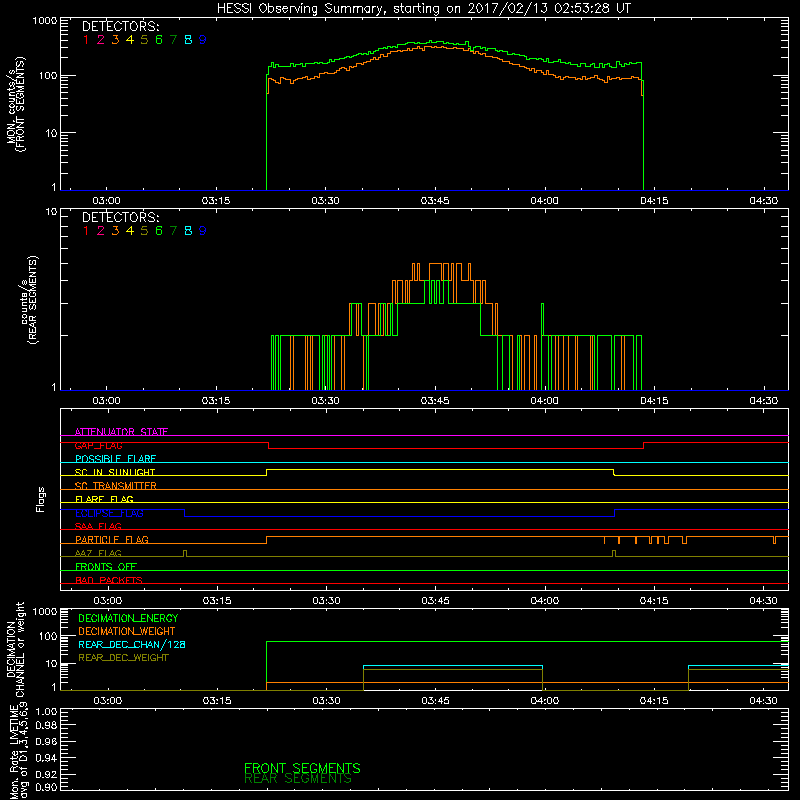The width and height of the screenshot is (800, 800).
Task: Click the 03:45 tick under the flags plot
Action: point(436,601)
